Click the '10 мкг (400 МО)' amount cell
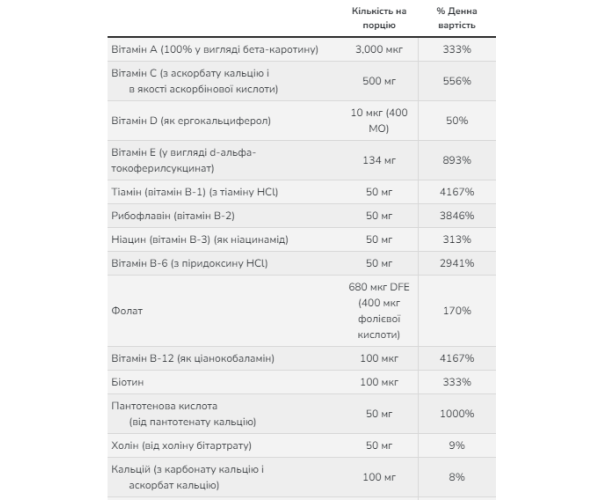The width and height of the screenshot is (600, 500). pos(377,121)
